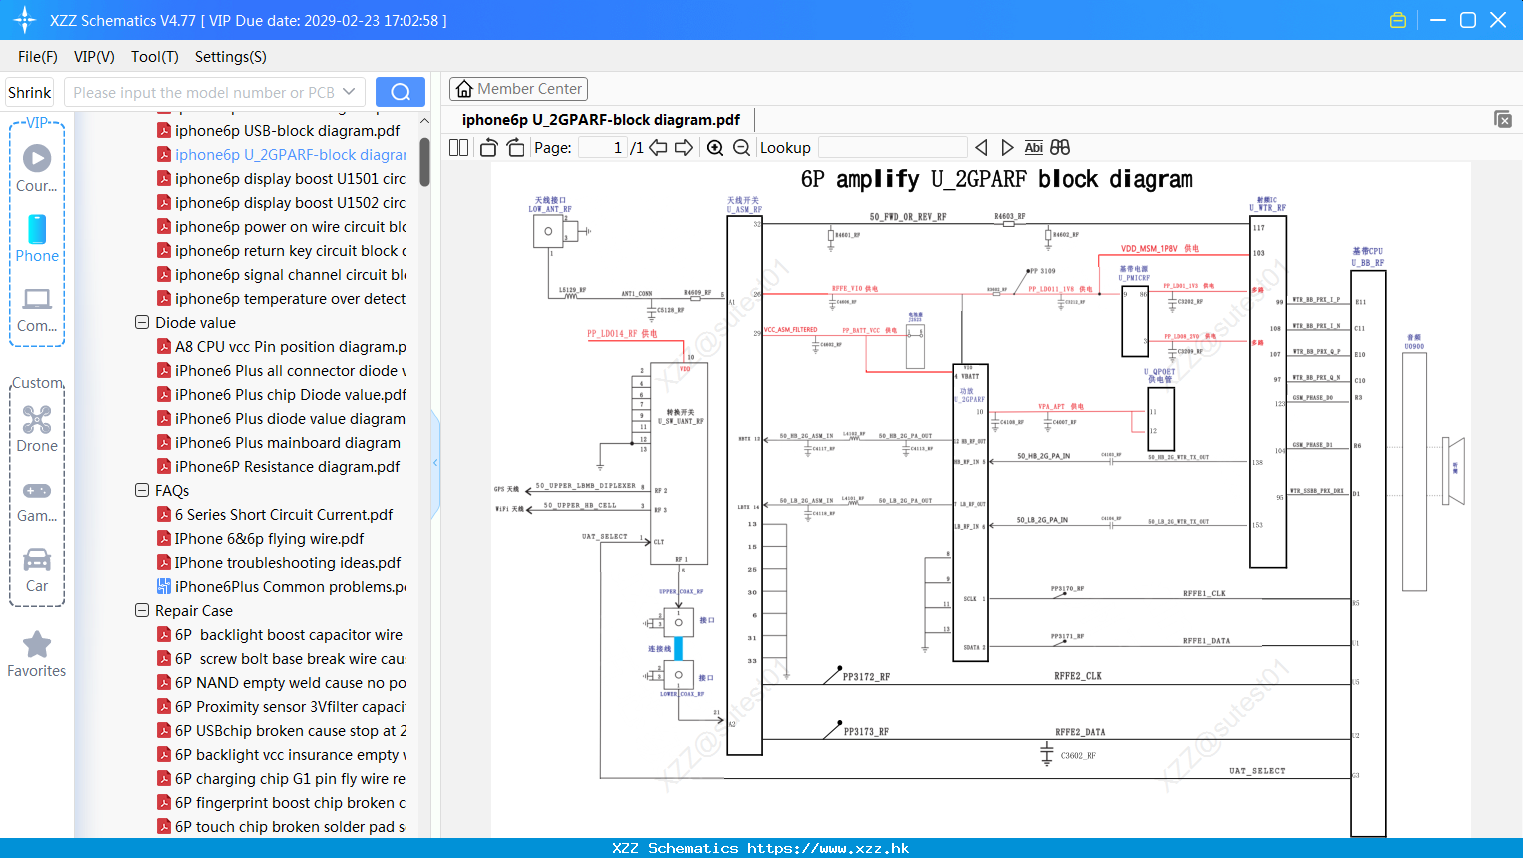The image size is (1523, 858).
Task: Go to previous page with left arrow
Action: tap(658, 147)
